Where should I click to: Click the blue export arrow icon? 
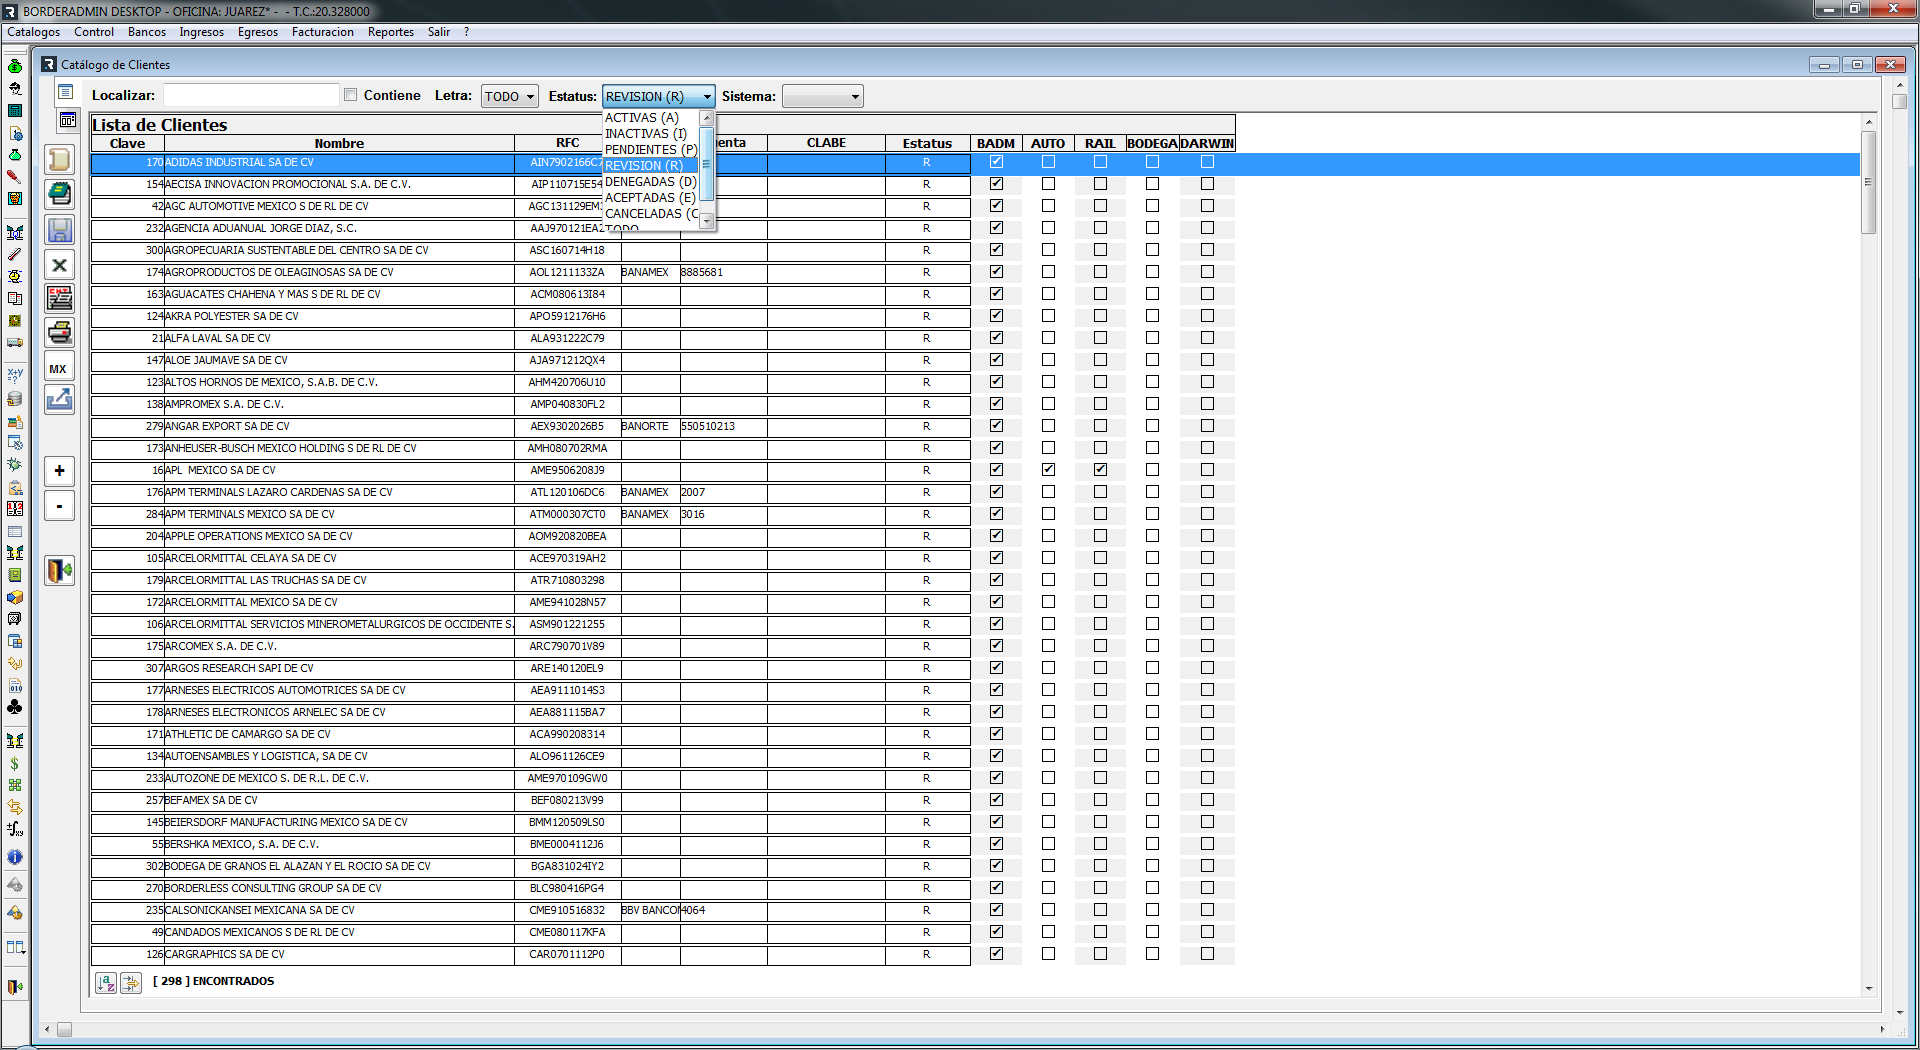tap(60, 400)
